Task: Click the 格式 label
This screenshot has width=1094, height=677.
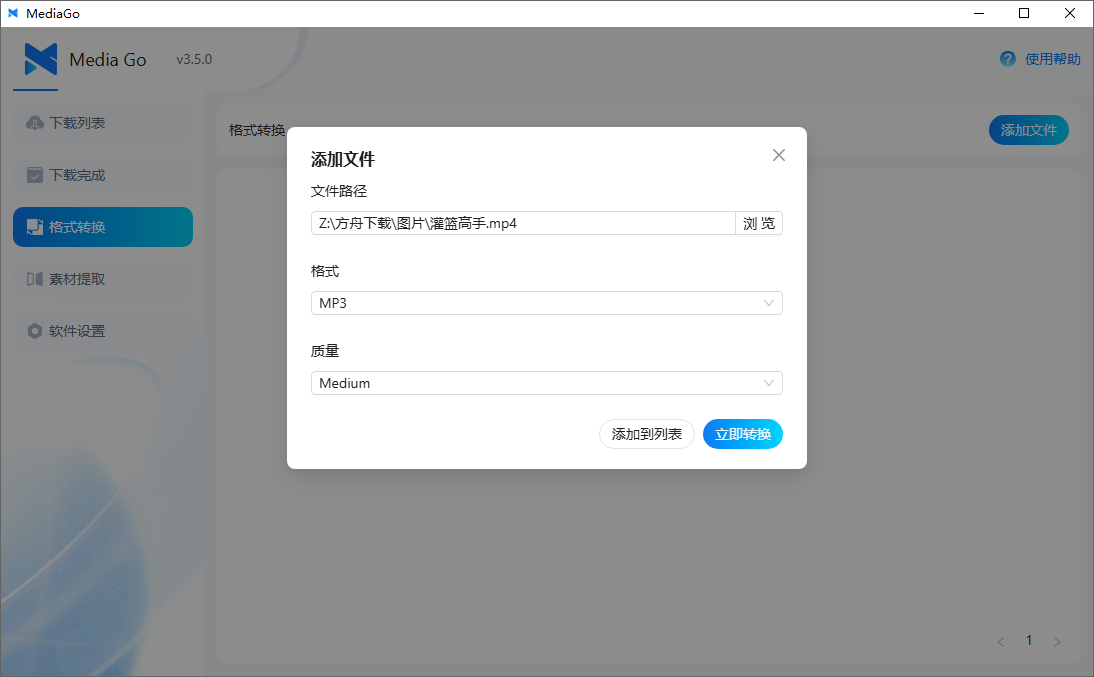Action: coord(325,271)
